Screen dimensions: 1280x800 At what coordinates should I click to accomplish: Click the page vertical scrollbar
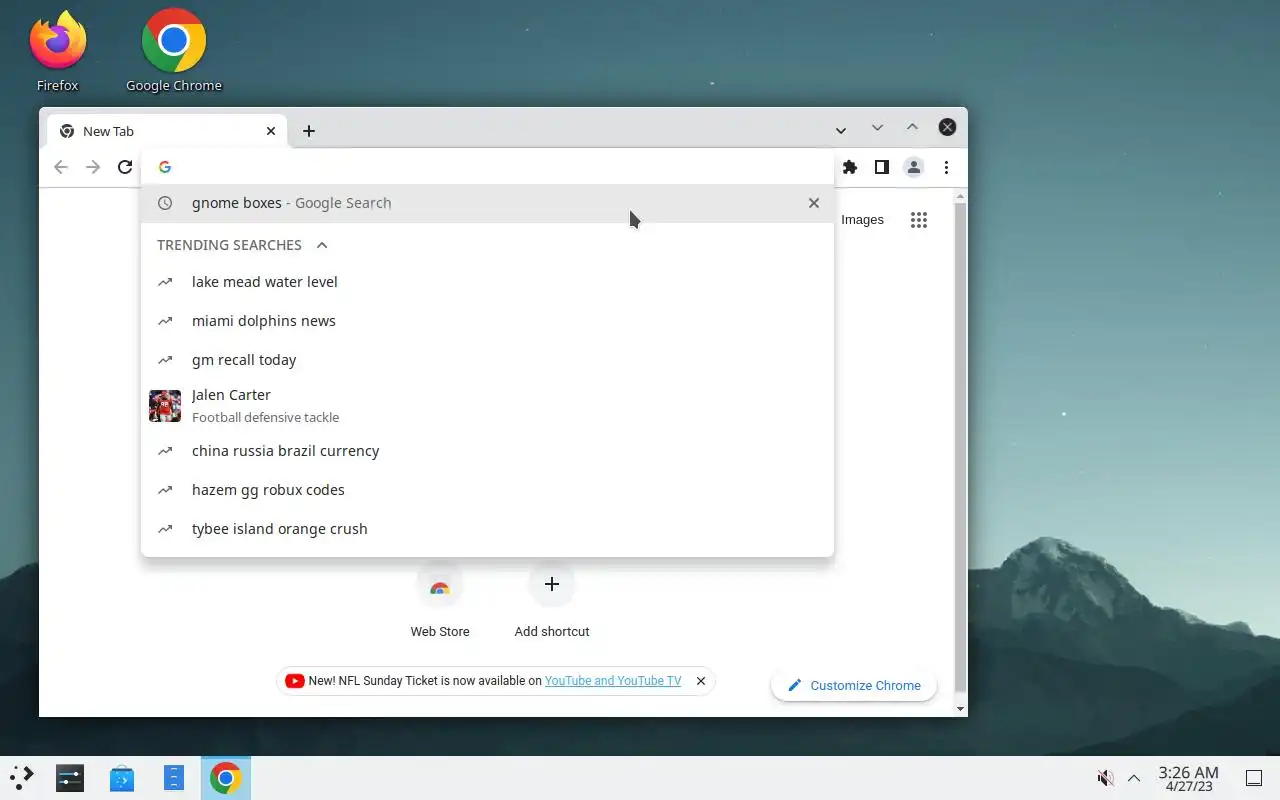tap(961, 448)
